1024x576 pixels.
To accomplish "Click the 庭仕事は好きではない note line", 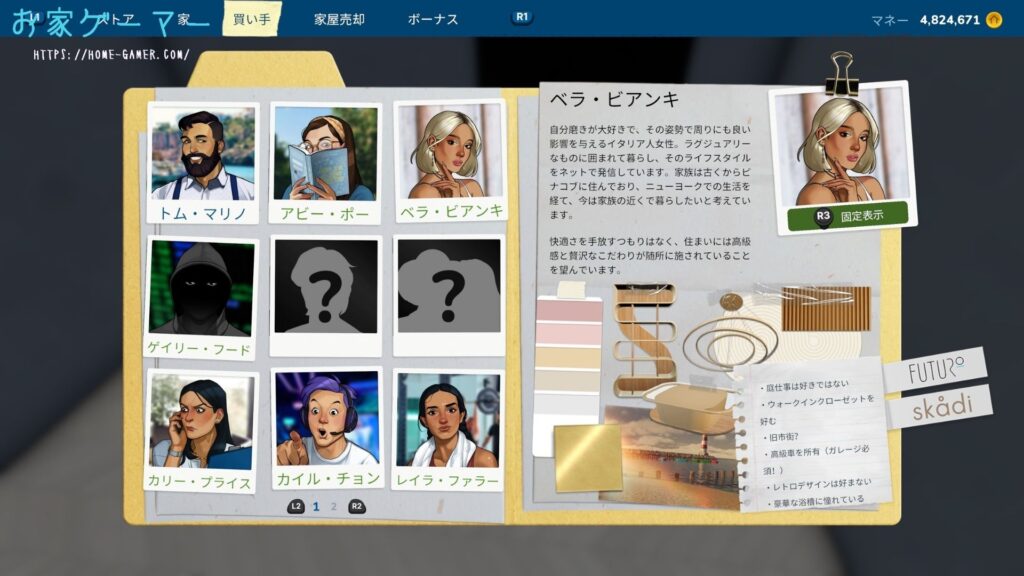I will 807,385.
